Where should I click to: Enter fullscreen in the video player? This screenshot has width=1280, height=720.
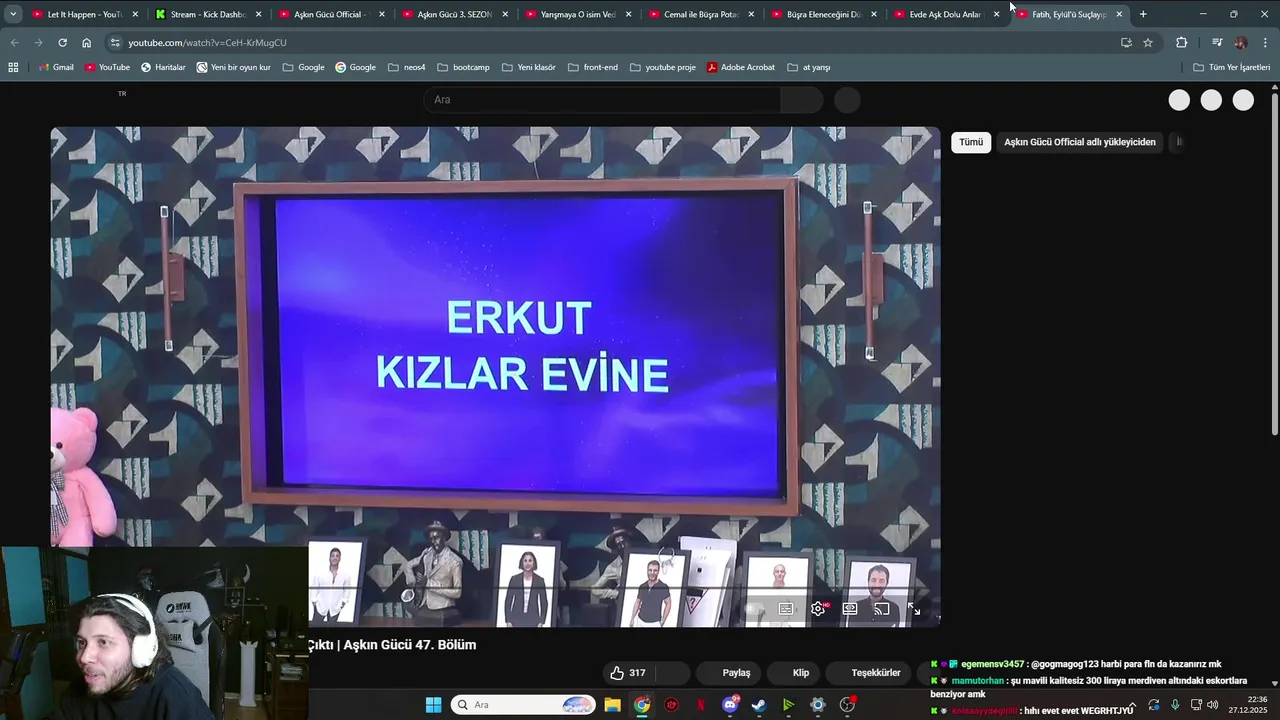(914, 608)
